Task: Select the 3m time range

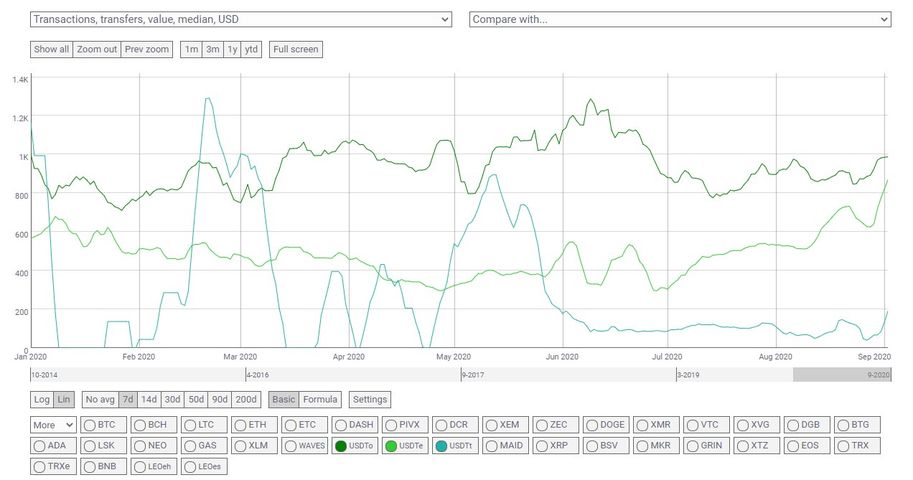Action: [212, 49]
